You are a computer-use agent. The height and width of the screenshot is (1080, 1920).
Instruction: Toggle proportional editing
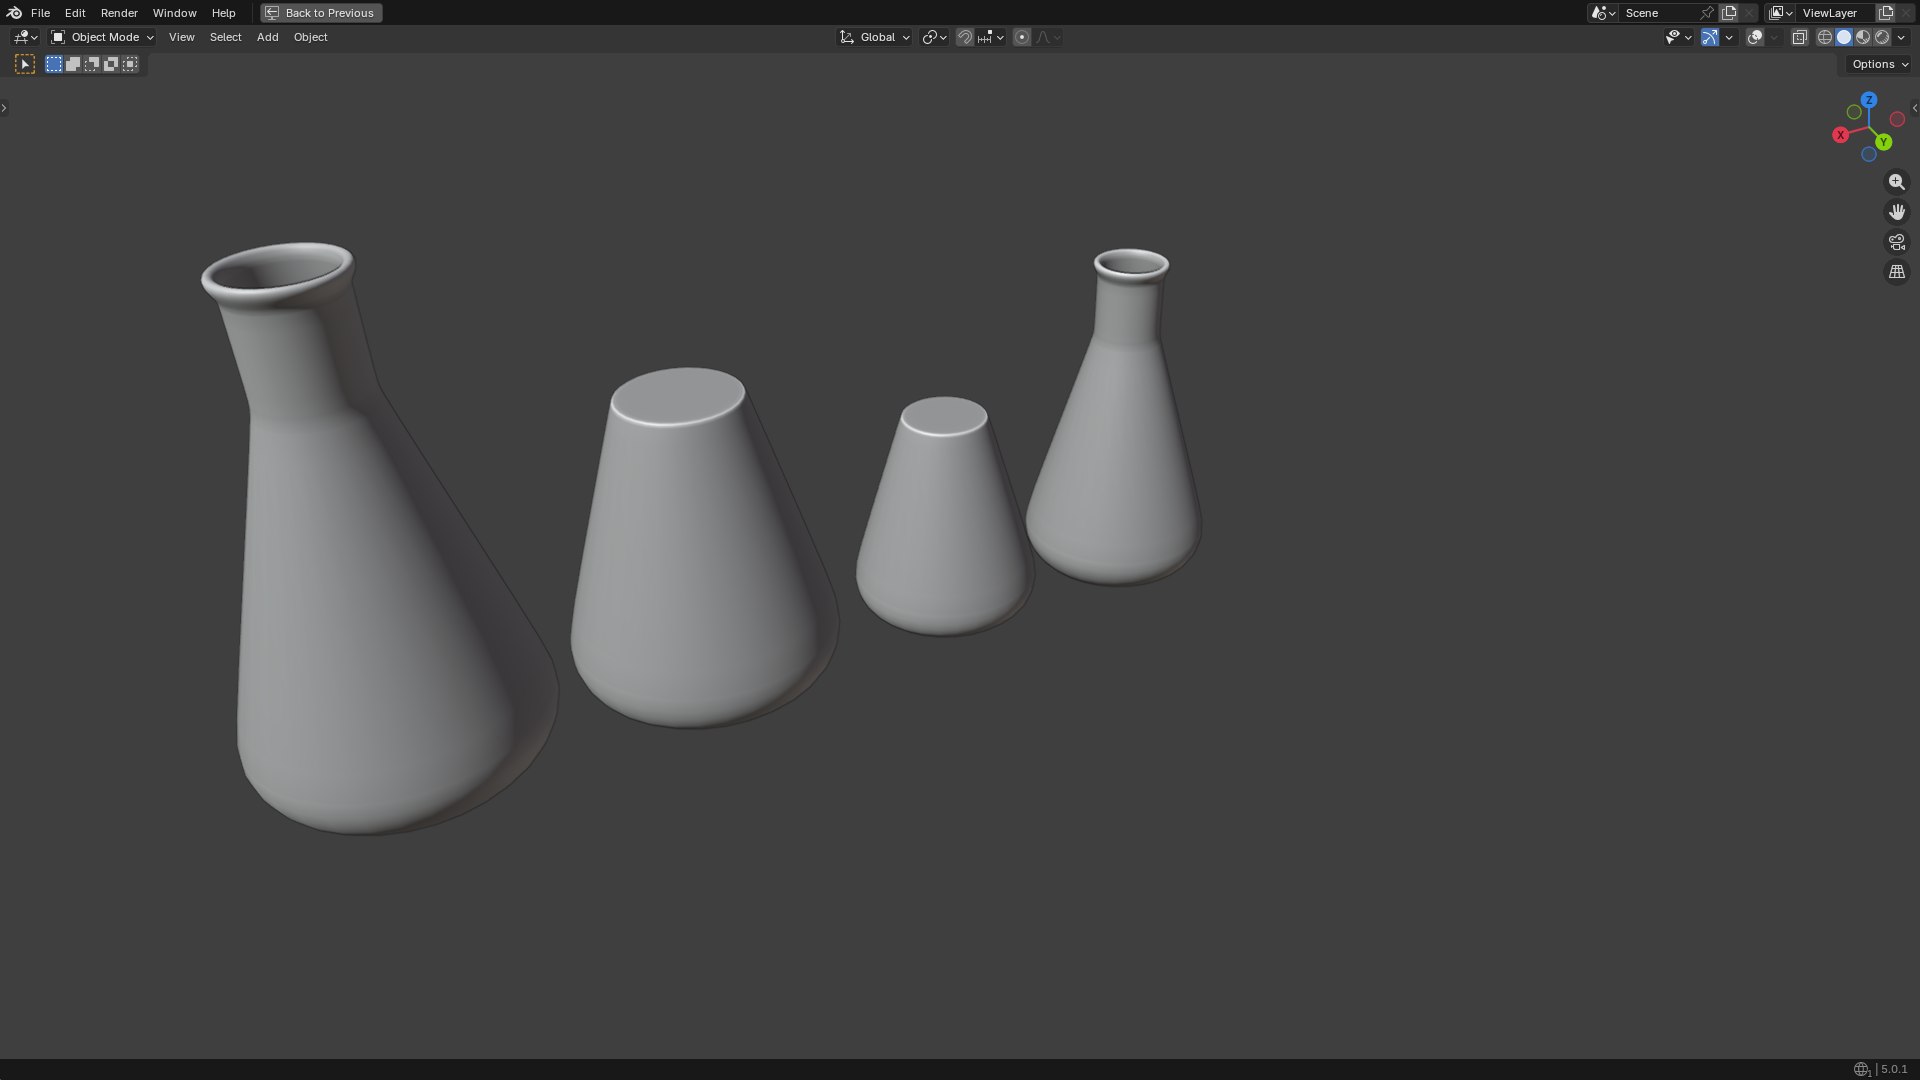click(x=1021, y=37)
